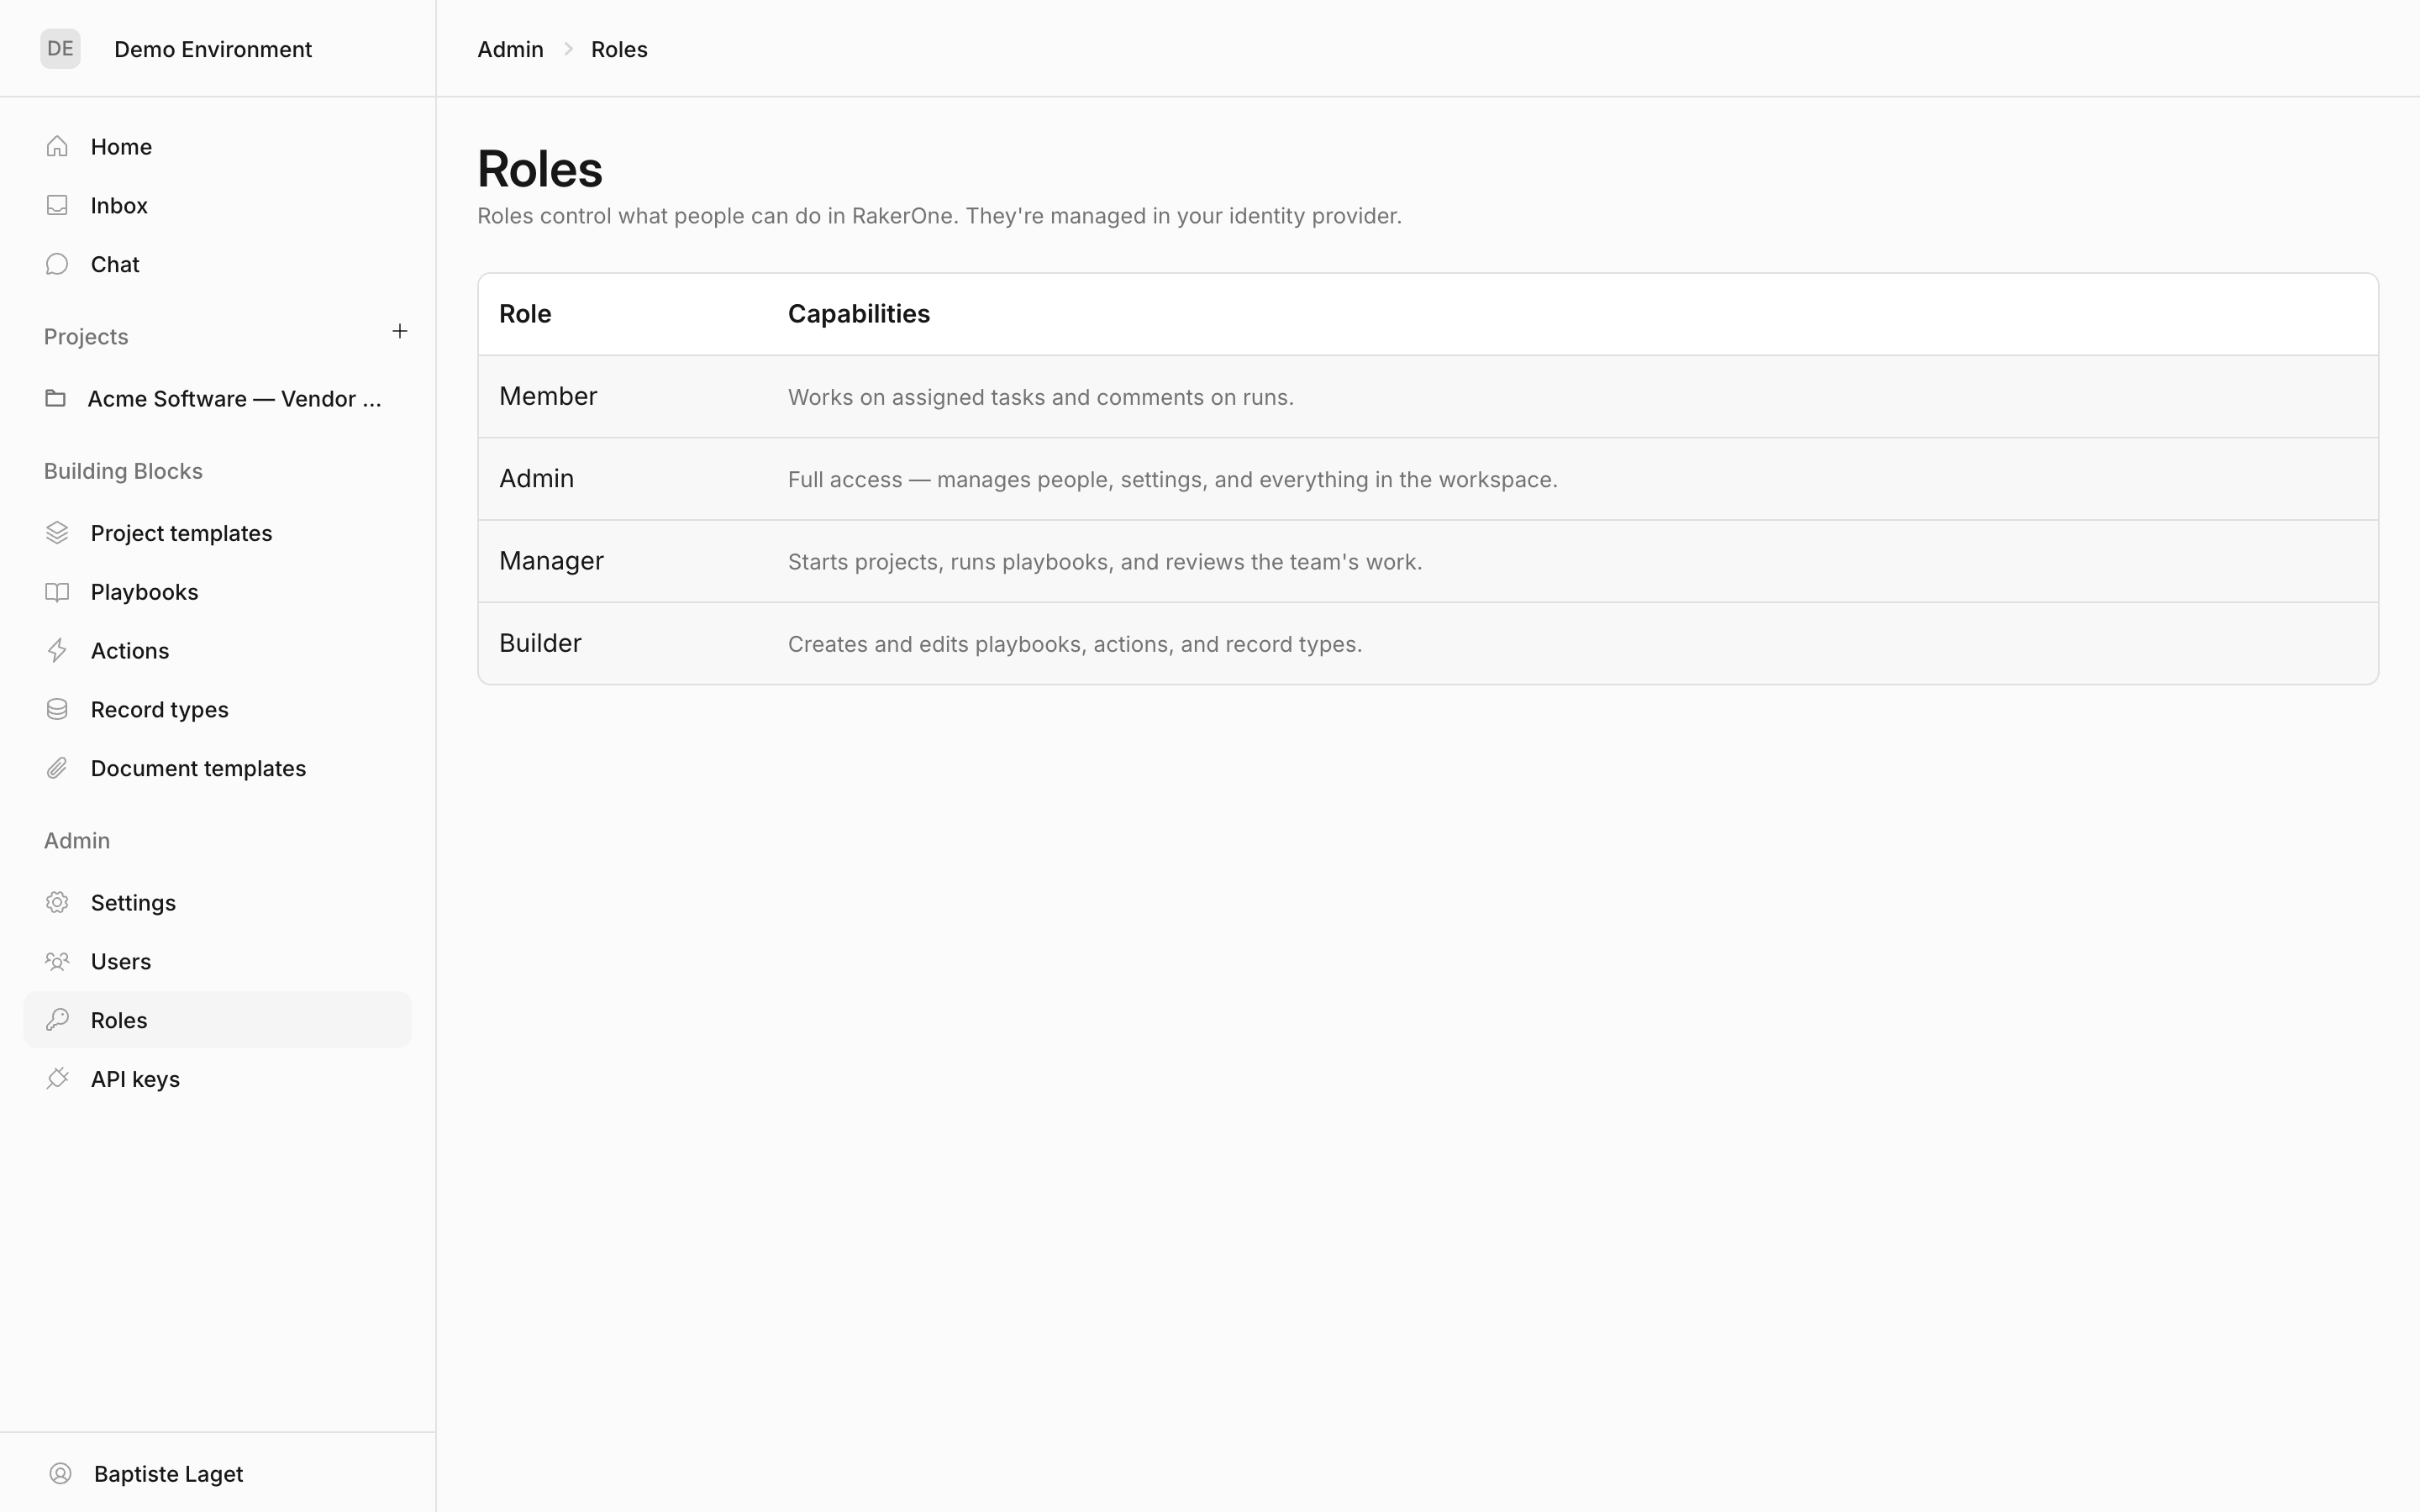2420x1512 pixels.
Task: Click the Actions lightning bolt icon
Action: point(57,651)
